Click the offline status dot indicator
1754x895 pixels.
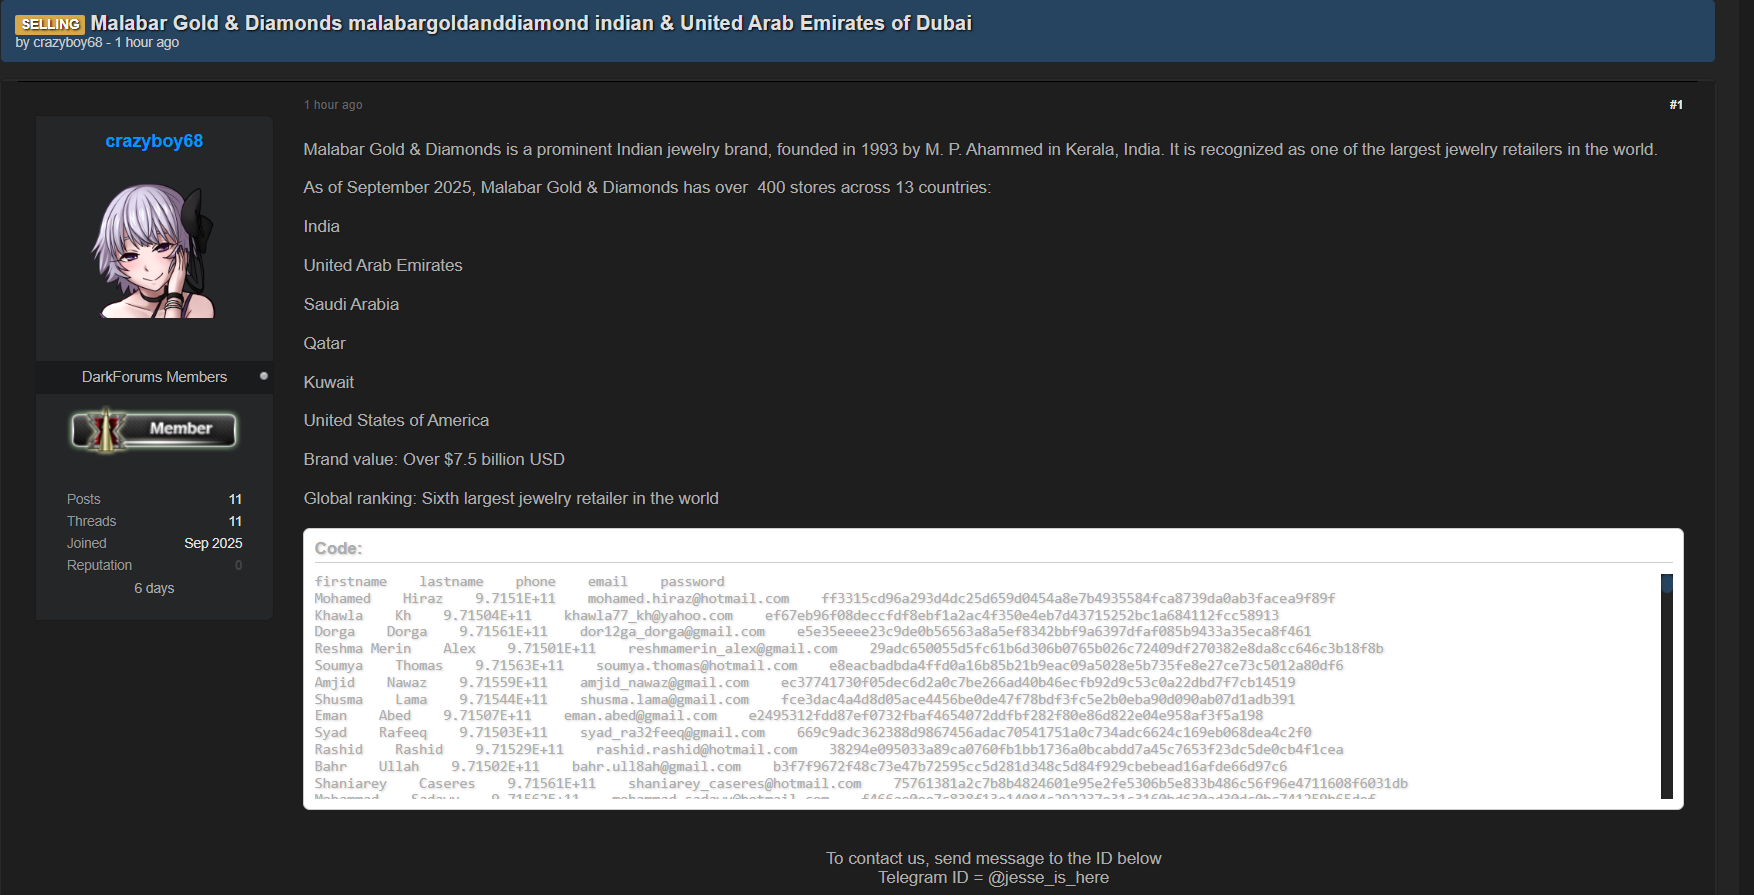[x=264, y=376]
